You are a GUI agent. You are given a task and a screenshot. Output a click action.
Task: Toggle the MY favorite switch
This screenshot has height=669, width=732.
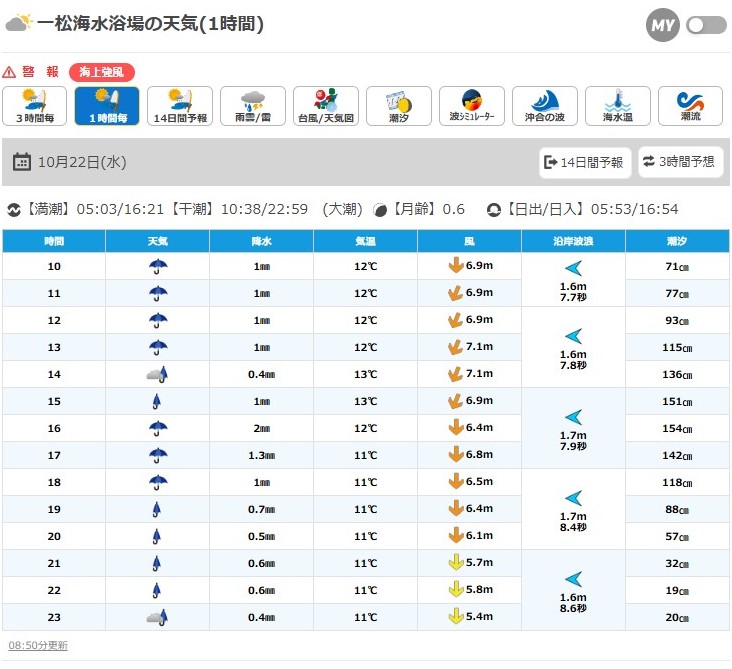[x=706, y=26]
